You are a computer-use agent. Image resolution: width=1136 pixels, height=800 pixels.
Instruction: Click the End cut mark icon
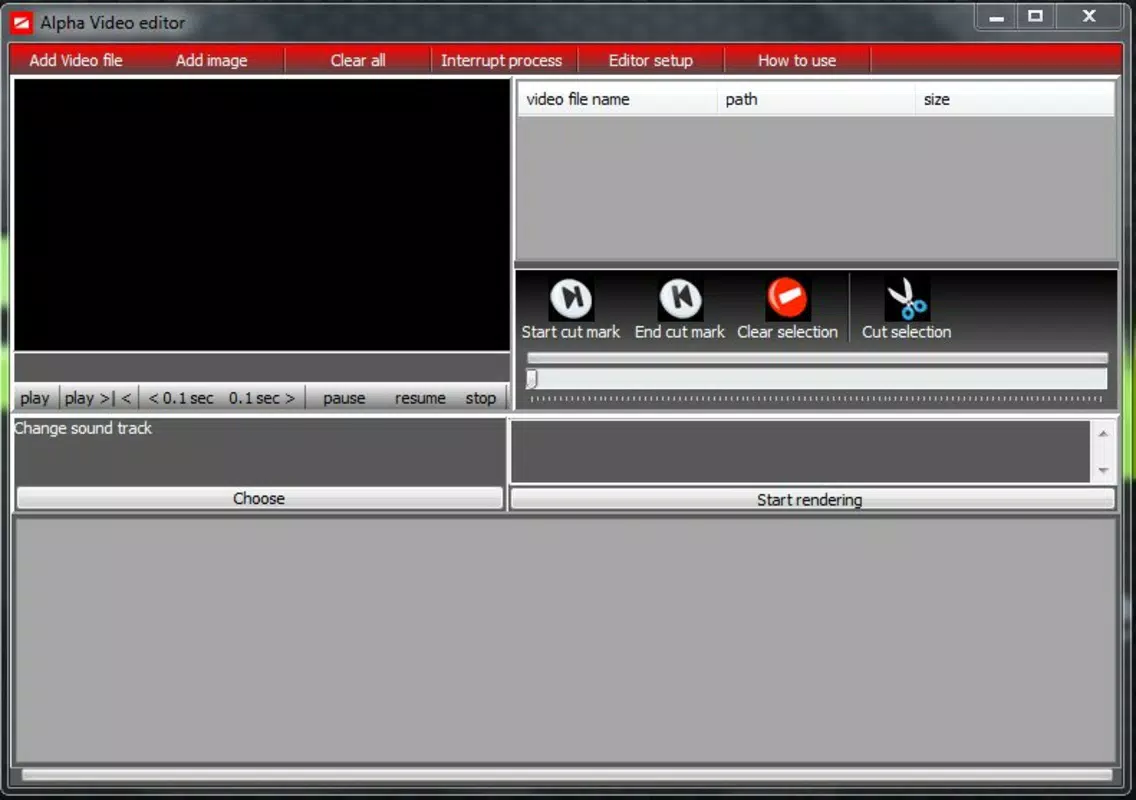pyautogui.click(x=680, y=299)
